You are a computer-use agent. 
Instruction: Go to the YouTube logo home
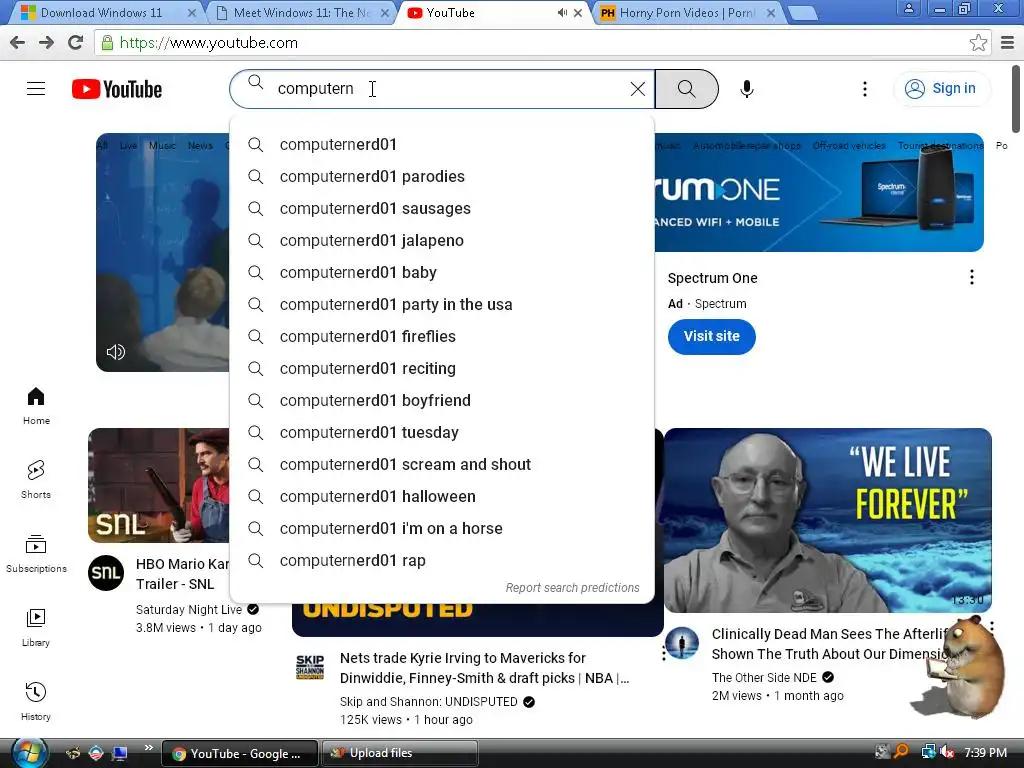point(117,89)
